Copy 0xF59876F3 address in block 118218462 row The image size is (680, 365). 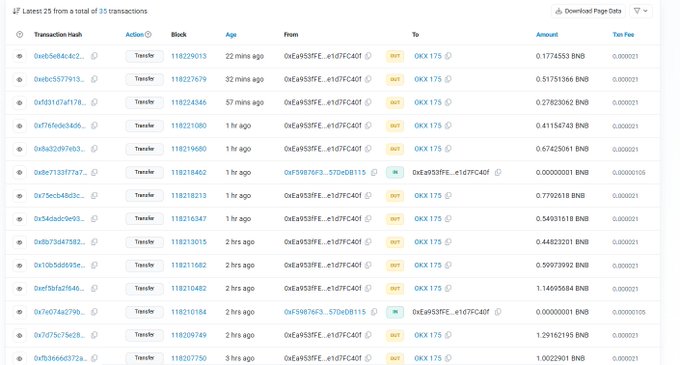coord(374,173)
